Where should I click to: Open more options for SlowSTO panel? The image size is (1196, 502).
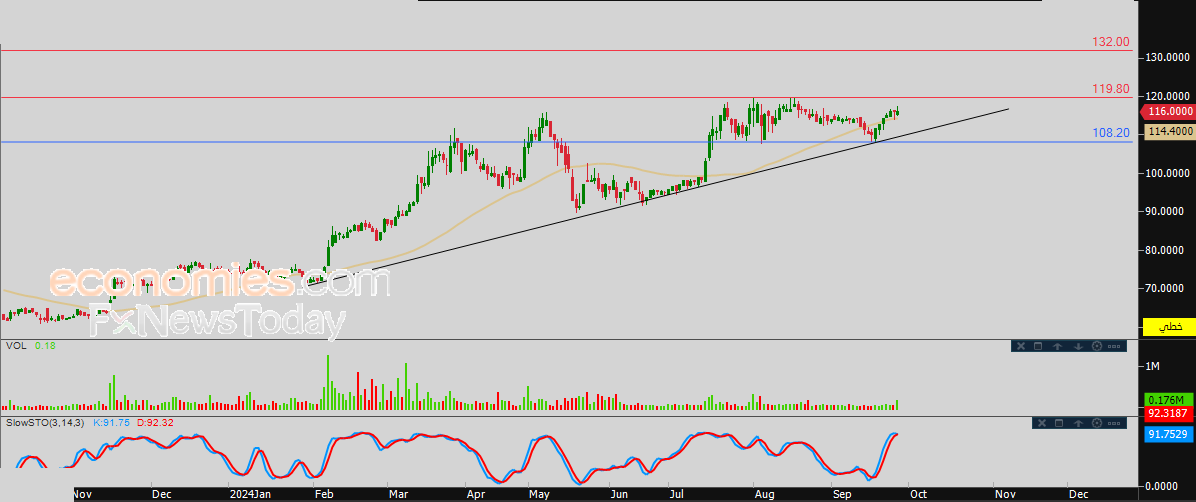click(x=1114, y=423)
